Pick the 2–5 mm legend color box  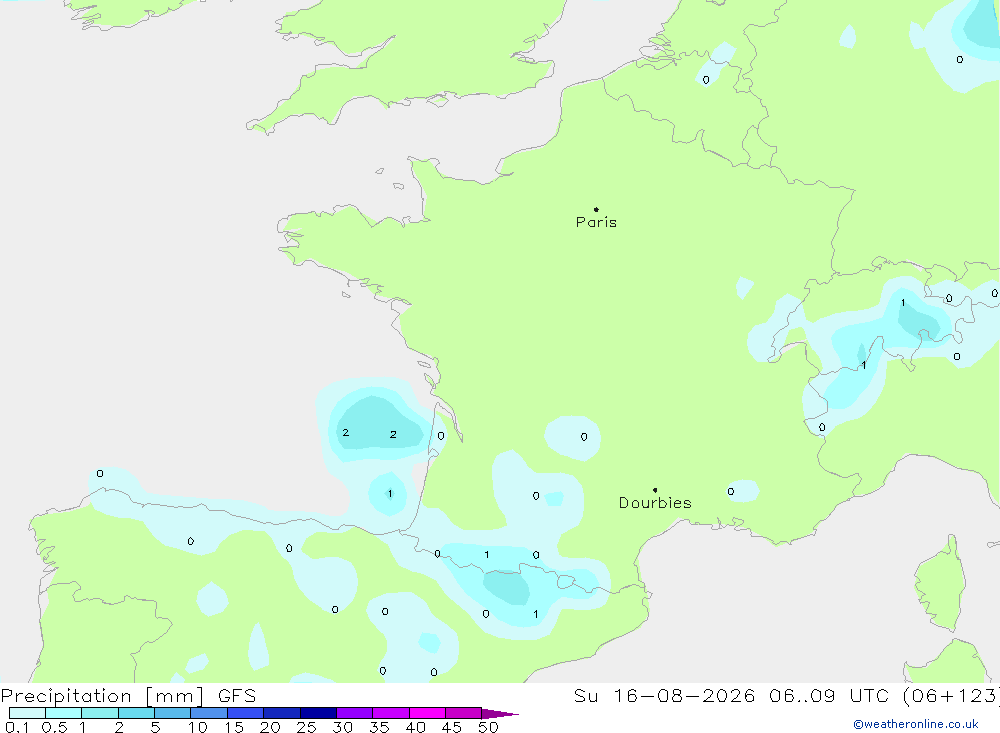click(136, 713)
